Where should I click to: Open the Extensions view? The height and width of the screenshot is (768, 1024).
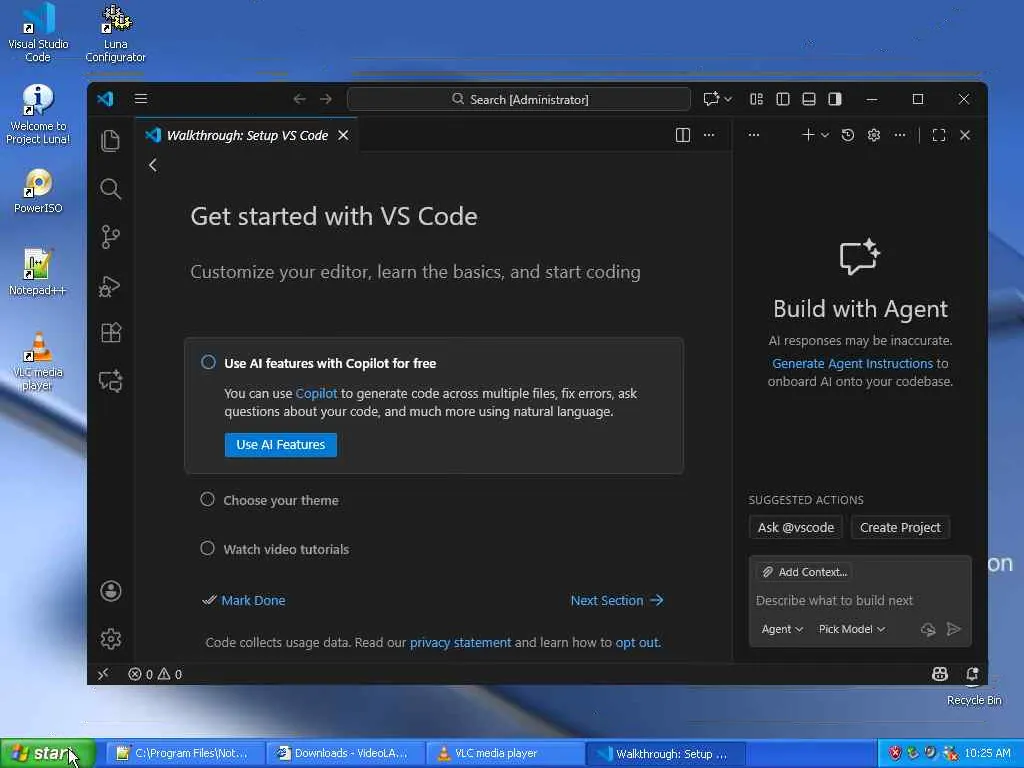click(x=110, y=333)
